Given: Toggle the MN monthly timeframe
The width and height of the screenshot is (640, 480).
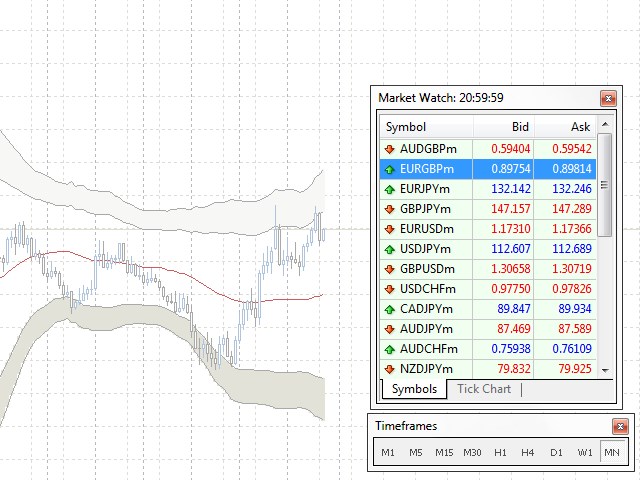Looking at the screenshot, I should point(612,453).
